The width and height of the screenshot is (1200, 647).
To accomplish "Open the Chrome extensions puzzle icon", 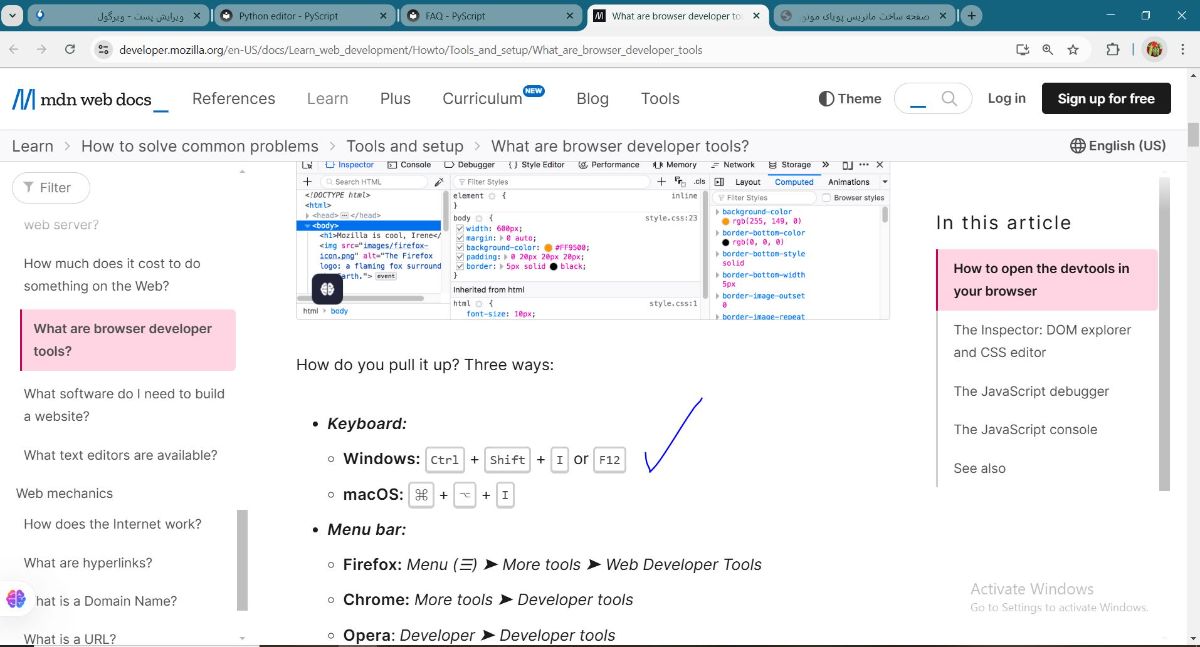I will click(x=1113, y=49).
